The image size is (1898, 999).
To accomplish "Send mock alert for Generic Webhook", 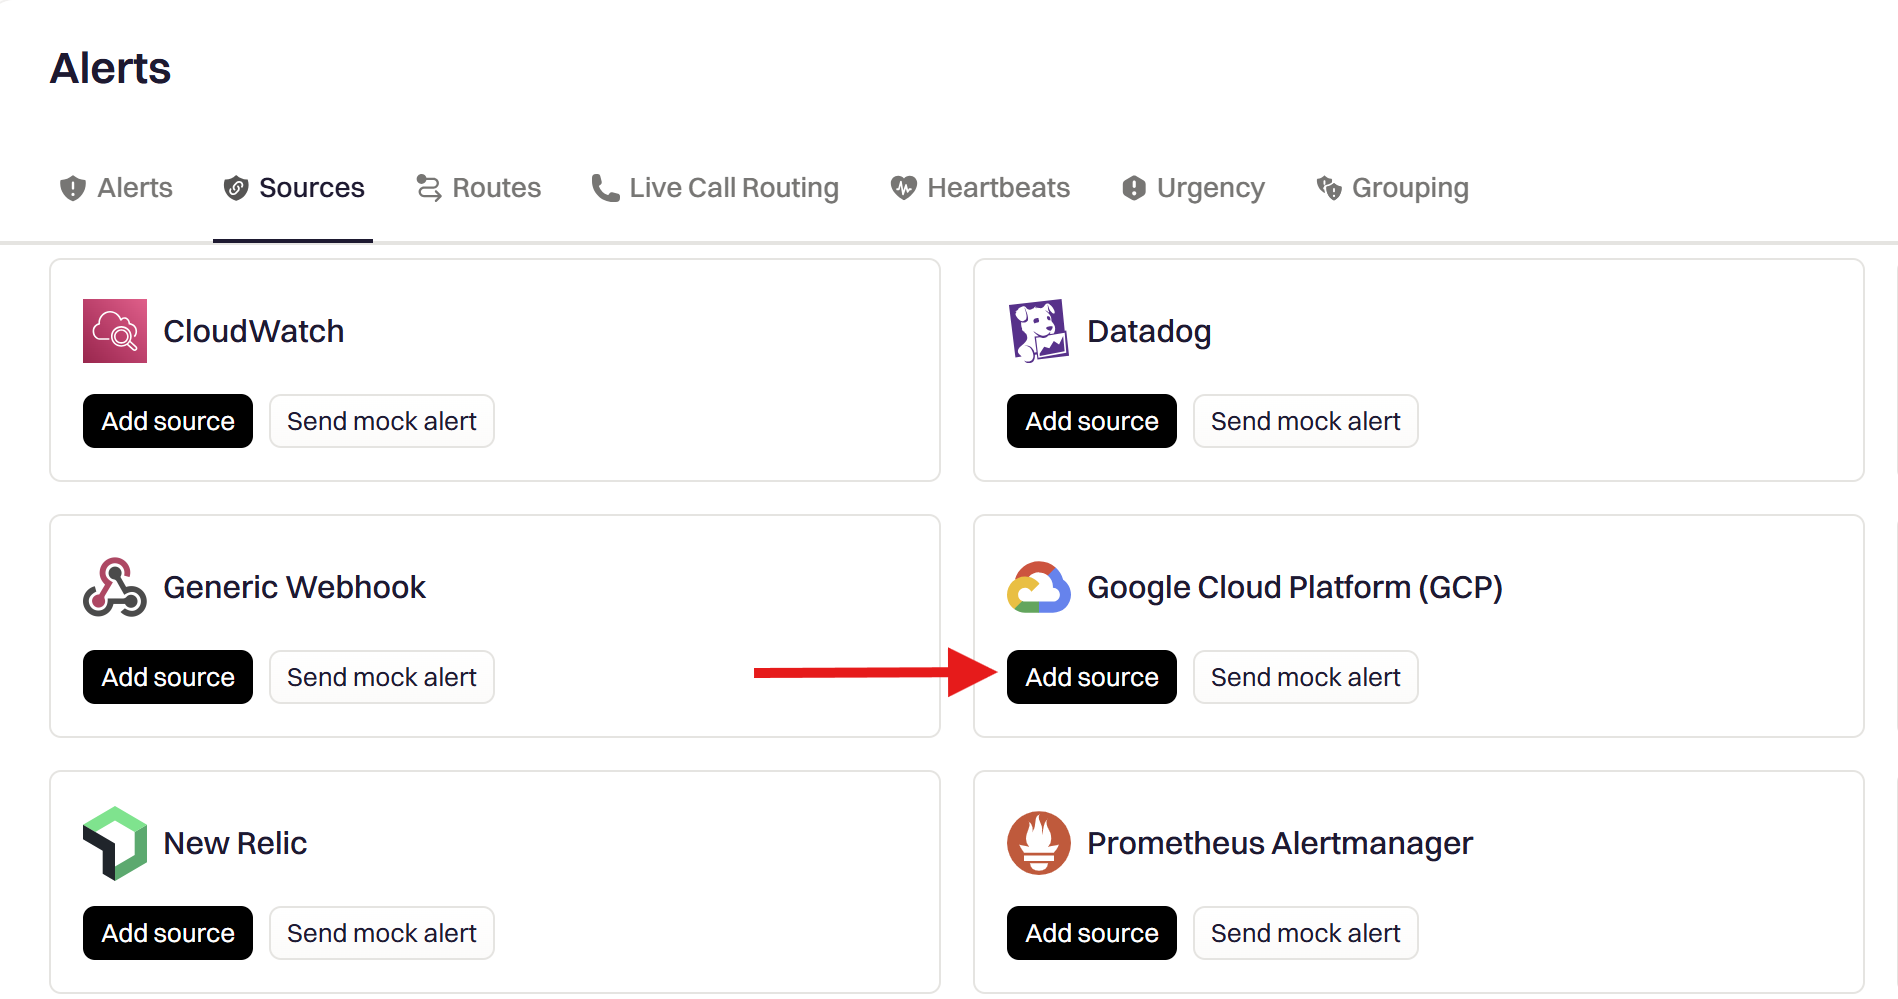I will [x=382, y=677].
